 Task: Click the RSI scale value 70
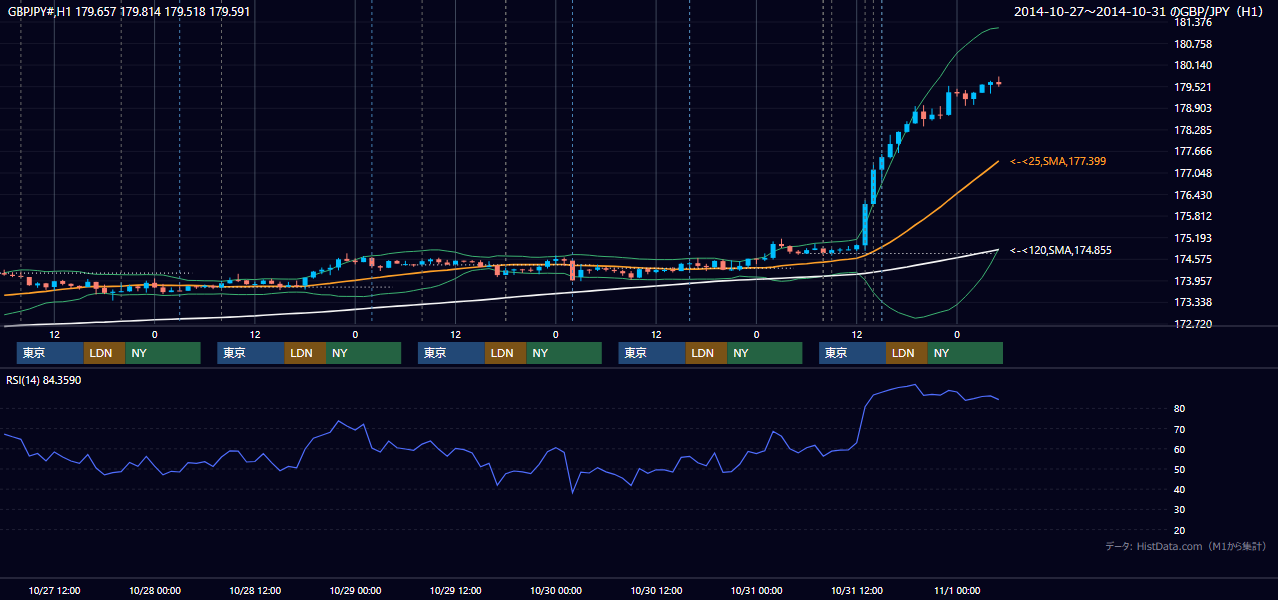1179,429
